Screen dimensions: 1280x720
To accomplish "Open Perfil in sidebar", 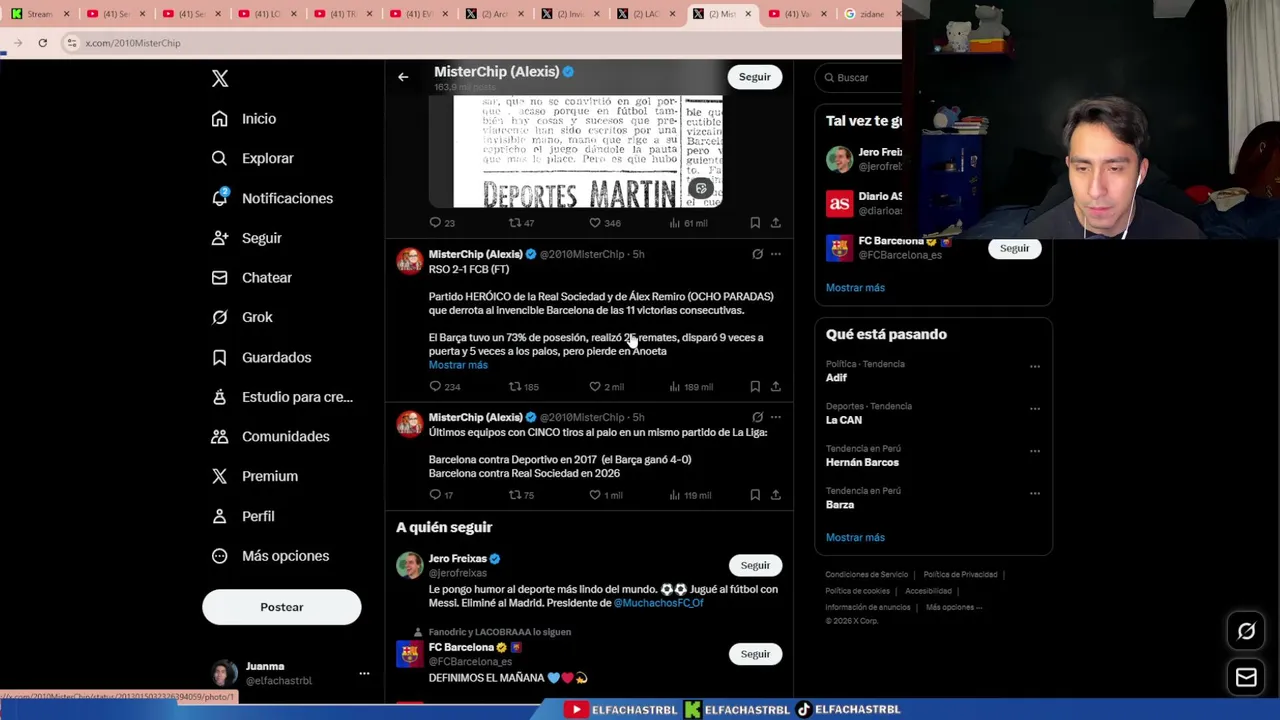I will [x=242, y=516].
